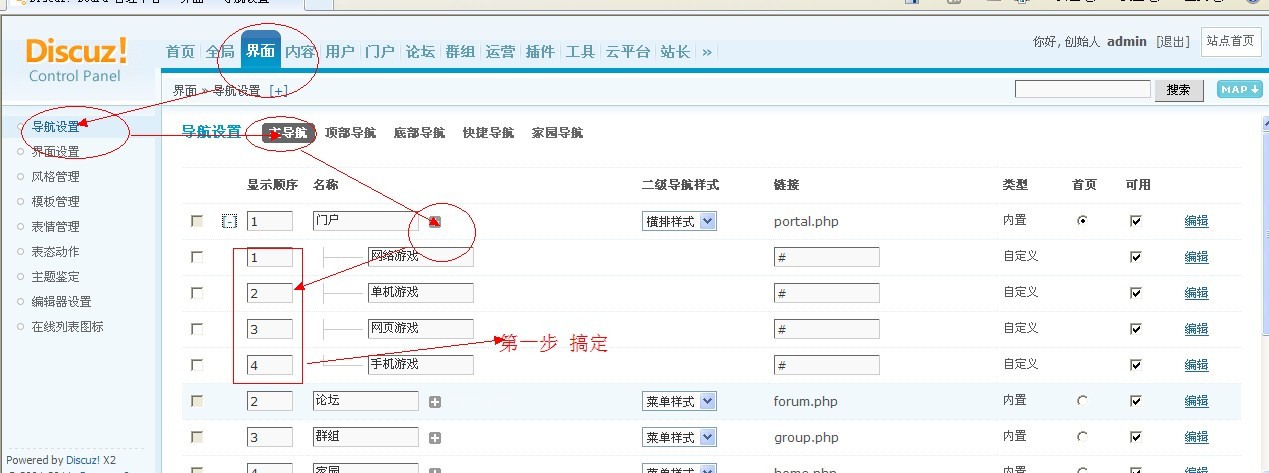The image size is (1269, 473).
Task: Open 在线列表图标 in sidebar
Action: click(x=67, y=327)
